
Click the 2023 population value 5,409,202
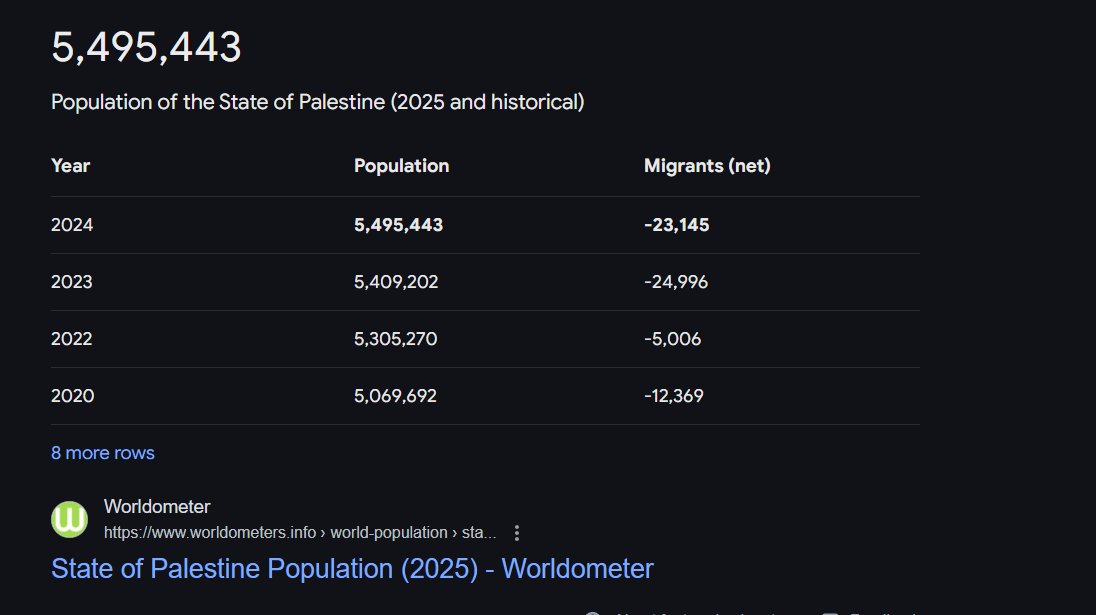(396, 282)
